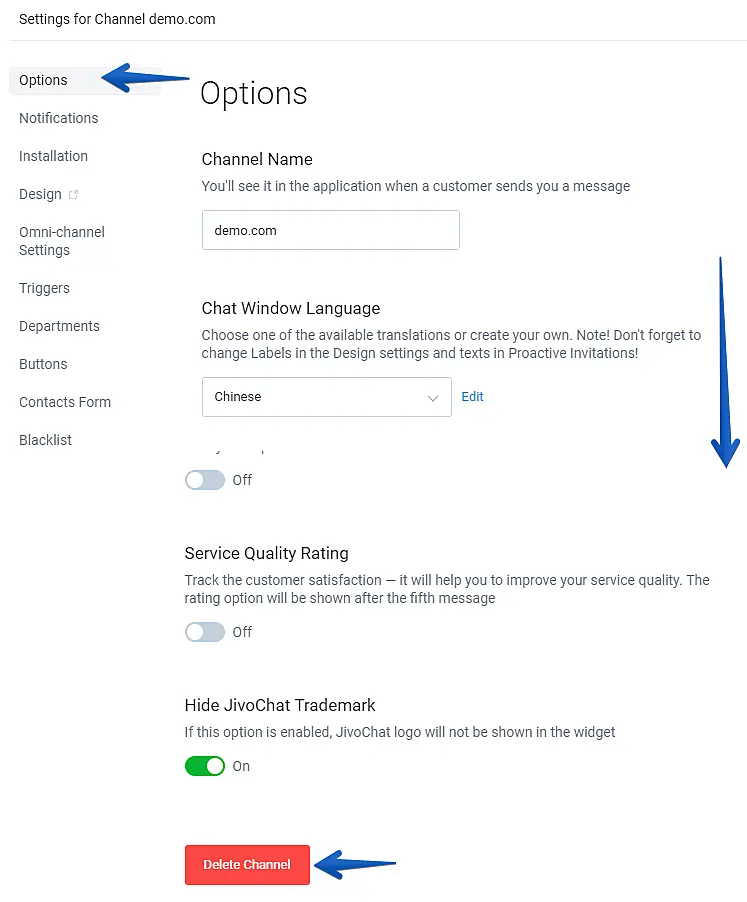Focus the Channel Name input field
Viewport: 747px width, 902px height.
coord(330,230)
